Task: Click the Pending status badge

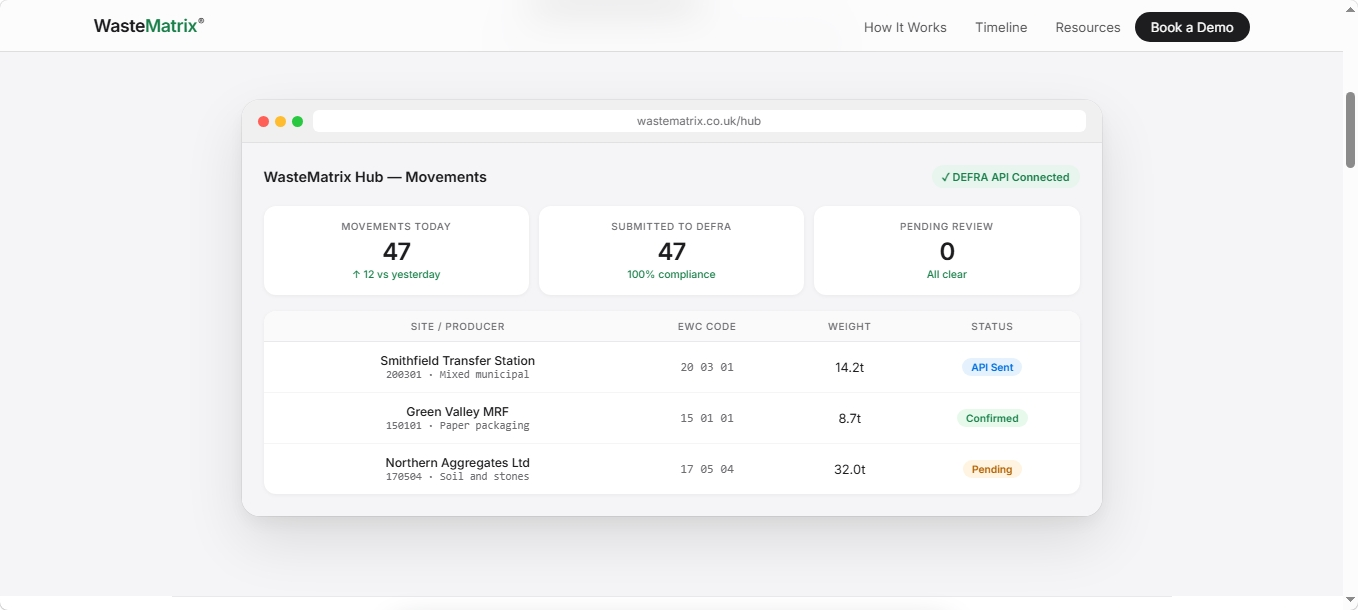Action: tap(992, 469)
